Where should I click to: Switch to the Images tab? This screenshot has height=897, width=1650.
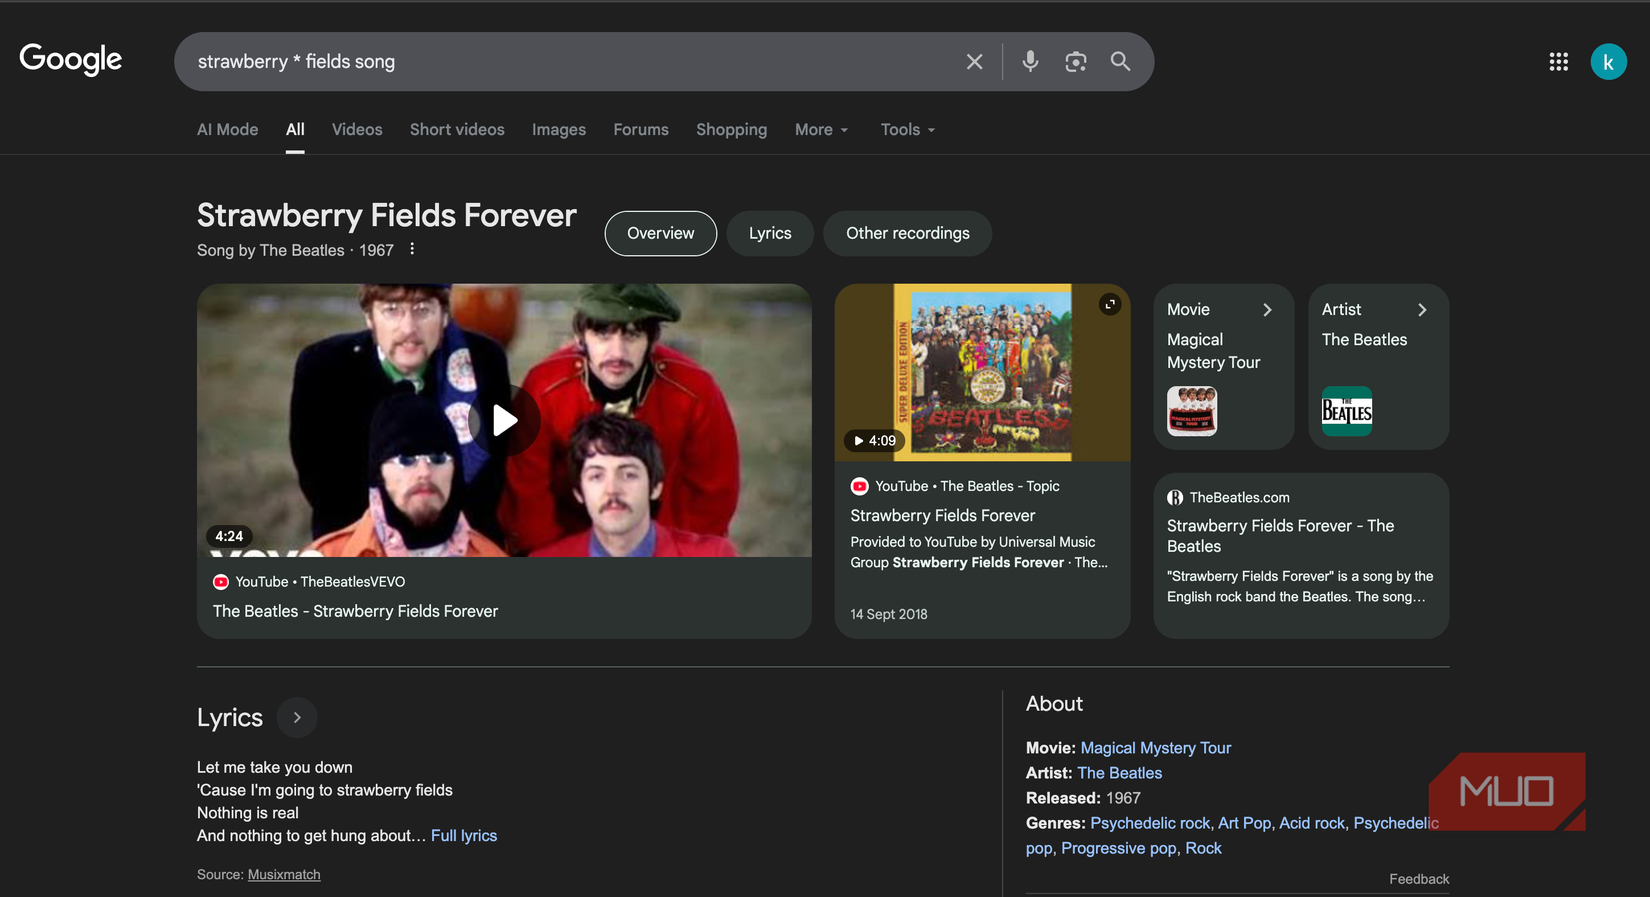(x=558, y=130)
